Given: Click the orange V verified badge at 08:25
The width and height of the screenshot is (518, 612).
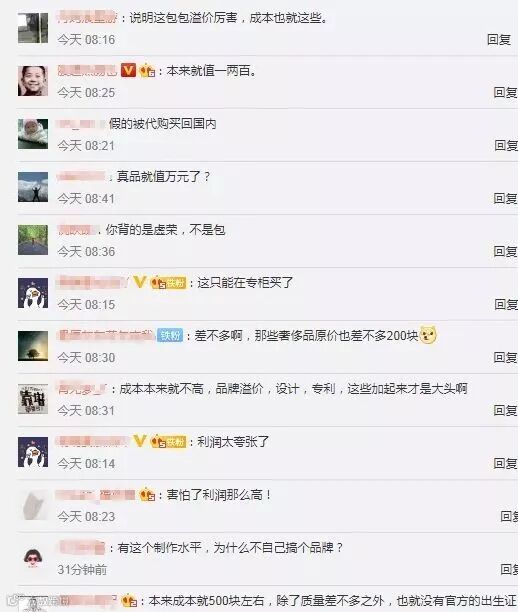Looking at the screenshot, I should [x=128, y=71].
